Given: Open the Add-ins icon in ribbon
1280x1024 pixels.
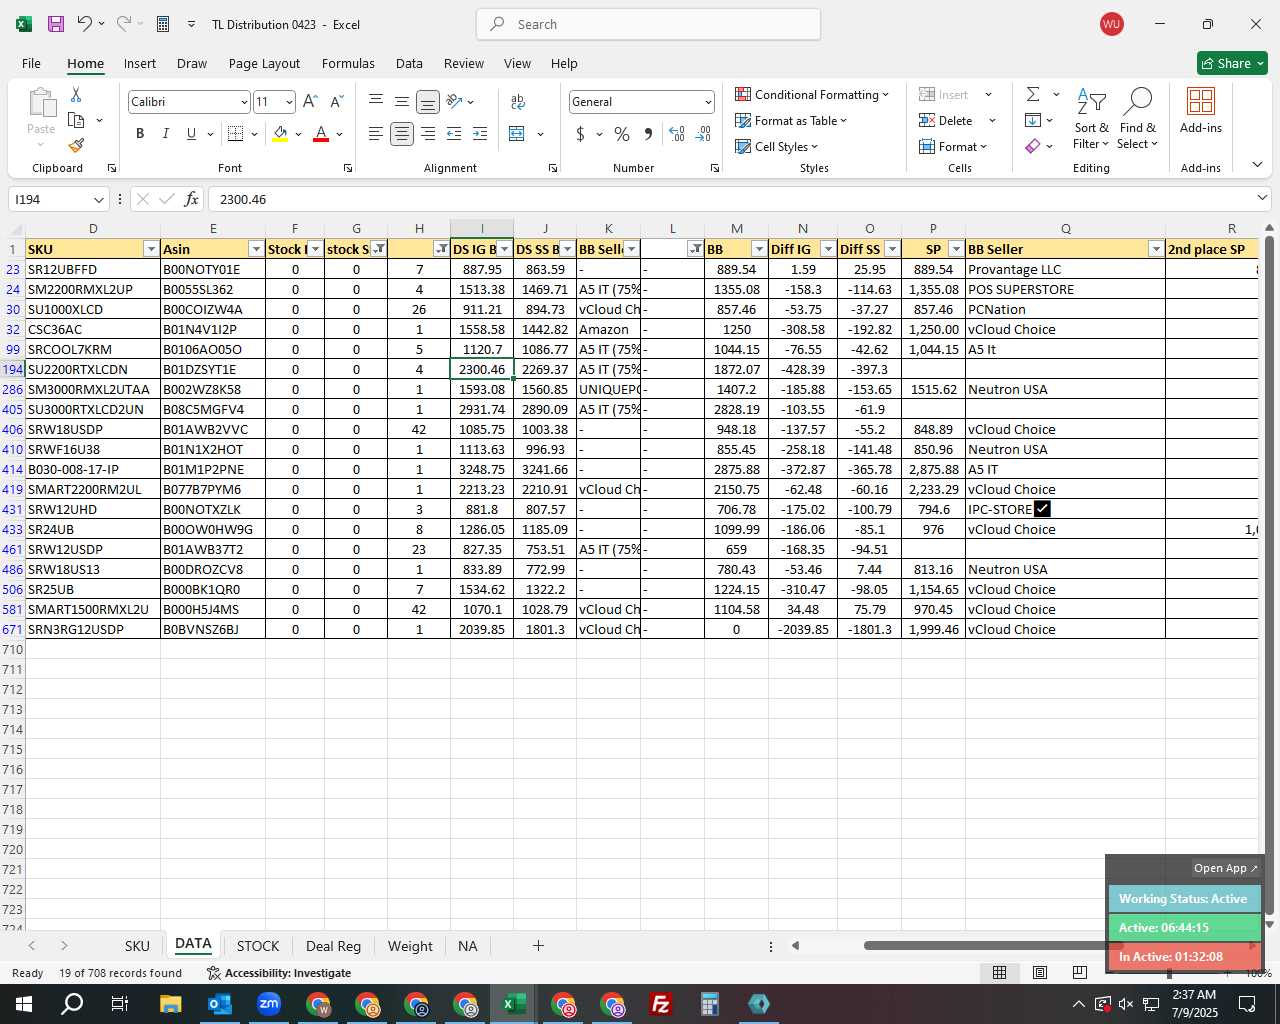Looking at the screenshot, I should click(1200, 110).
